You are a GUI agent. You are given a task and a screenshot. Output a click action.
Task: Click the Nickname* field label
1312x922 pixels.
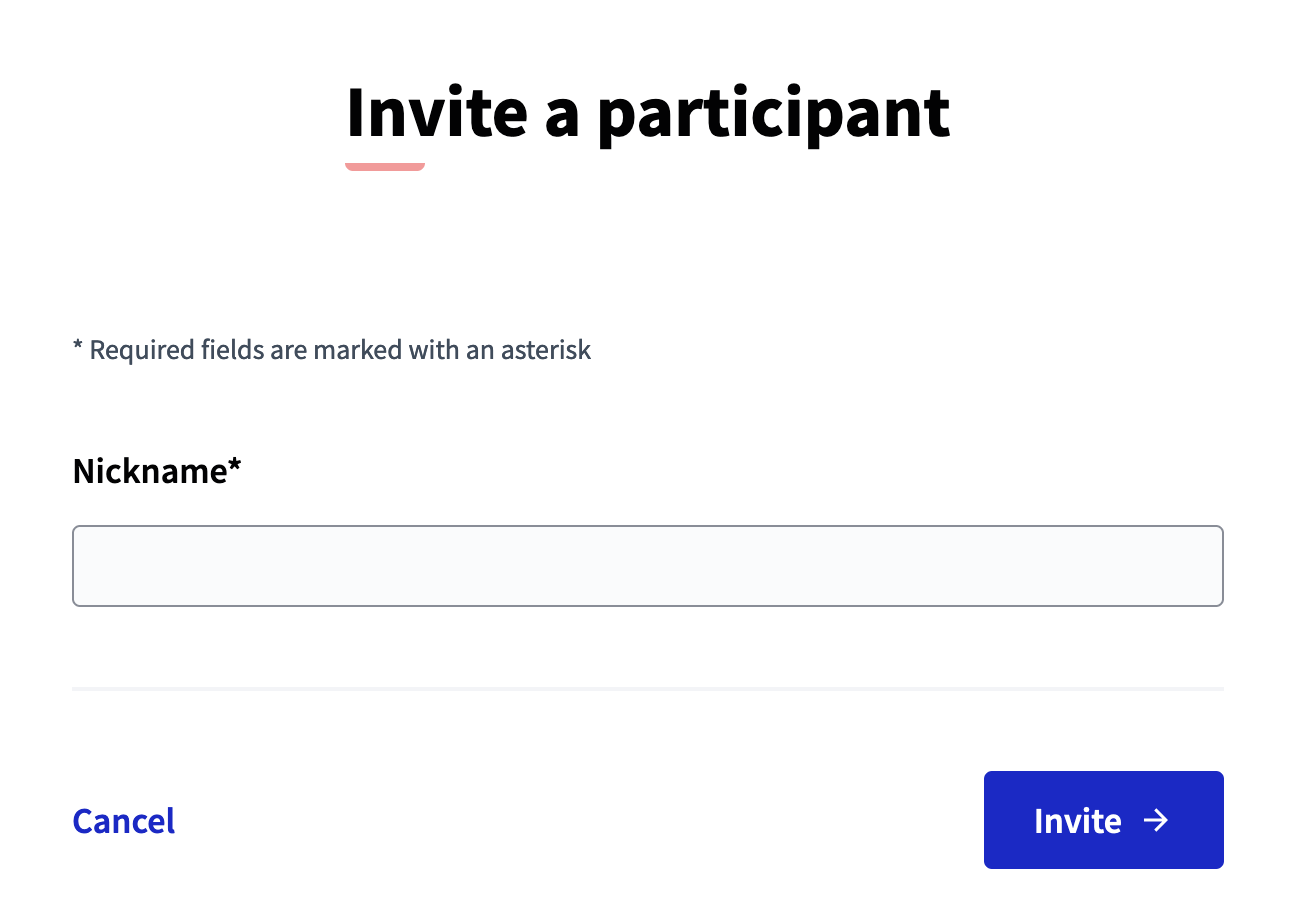tap(156, 470)
